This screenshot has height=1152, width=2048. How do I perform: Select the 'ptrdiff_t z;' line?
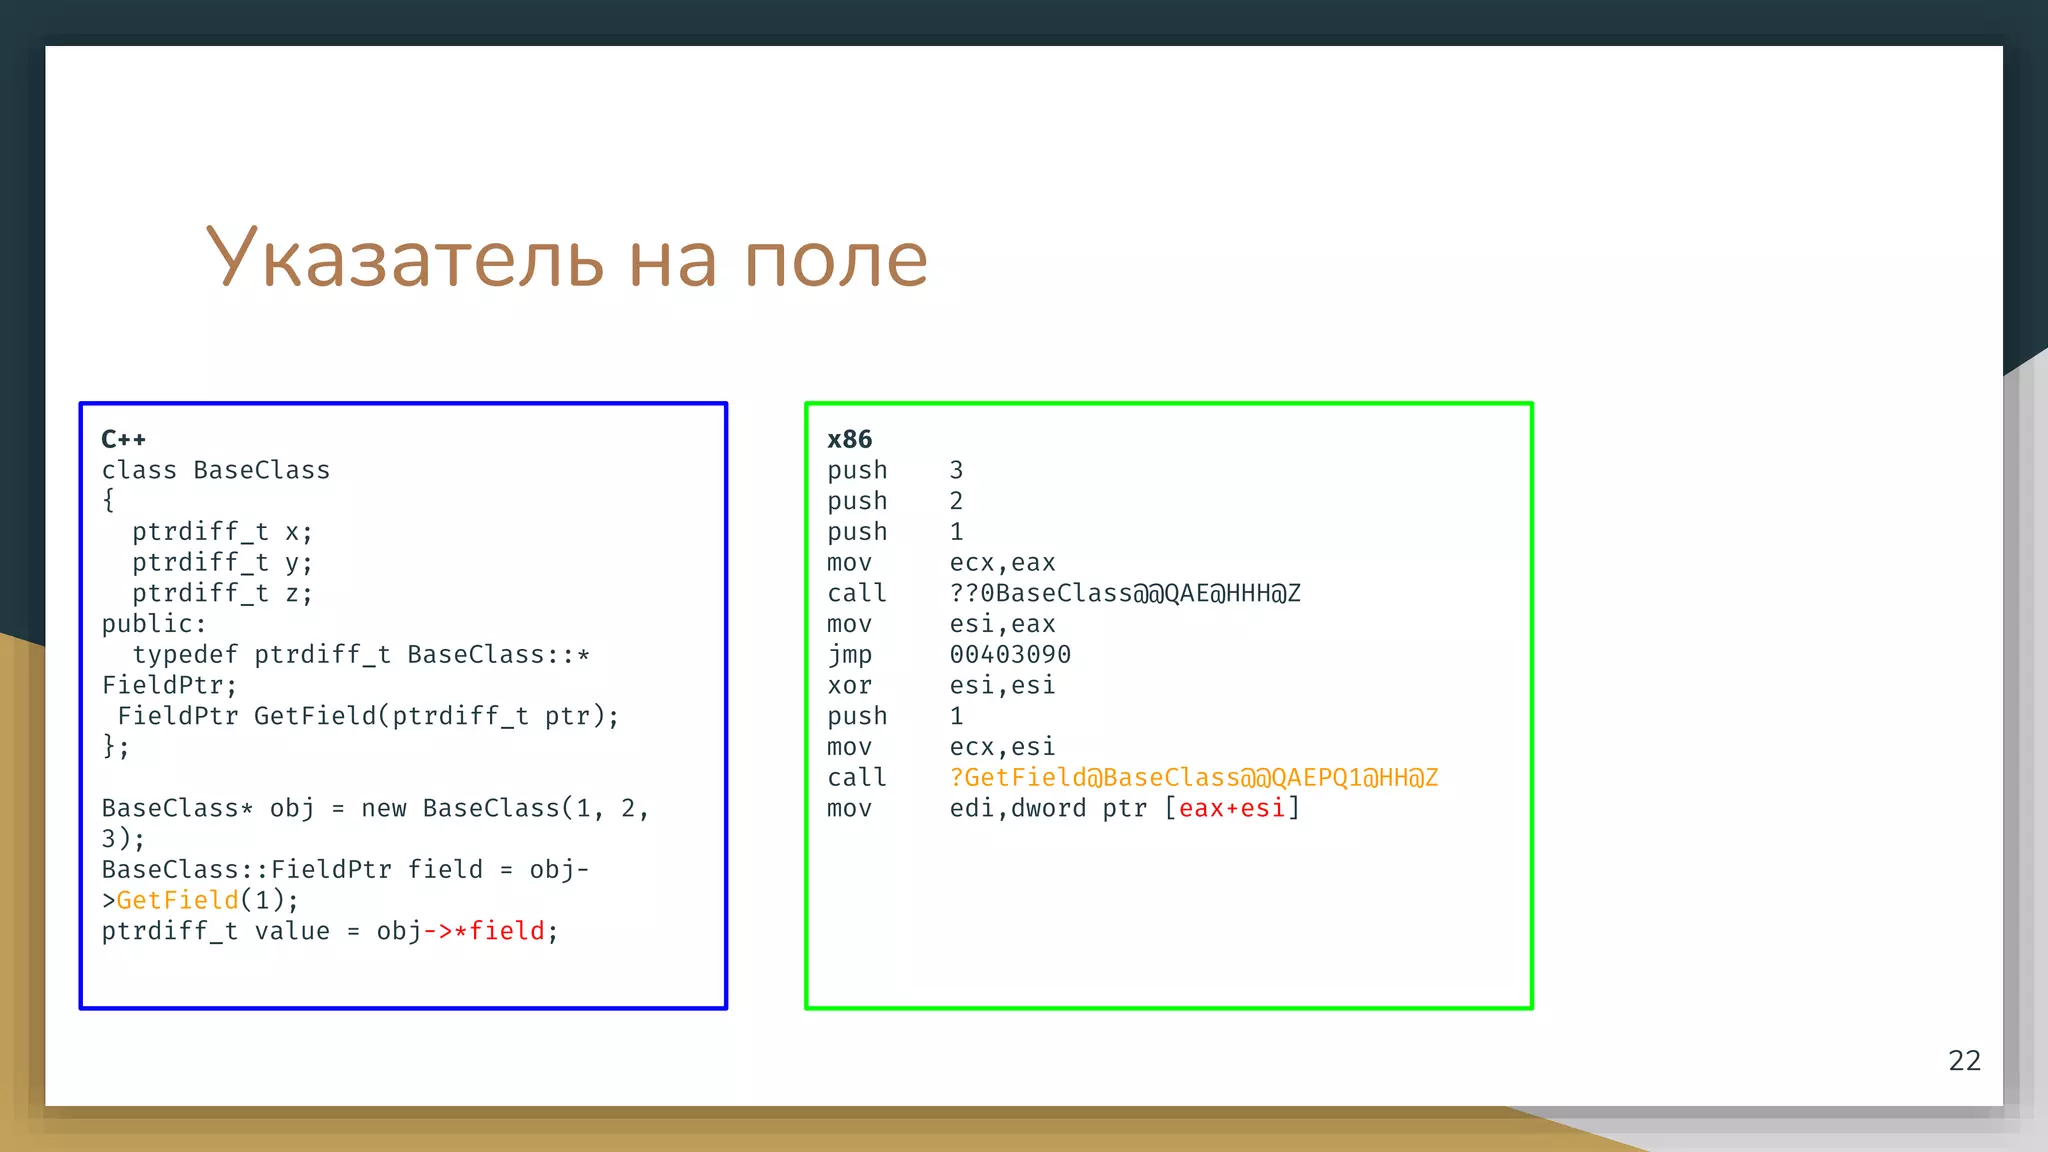pyautogui.click(x=222, y=593)
